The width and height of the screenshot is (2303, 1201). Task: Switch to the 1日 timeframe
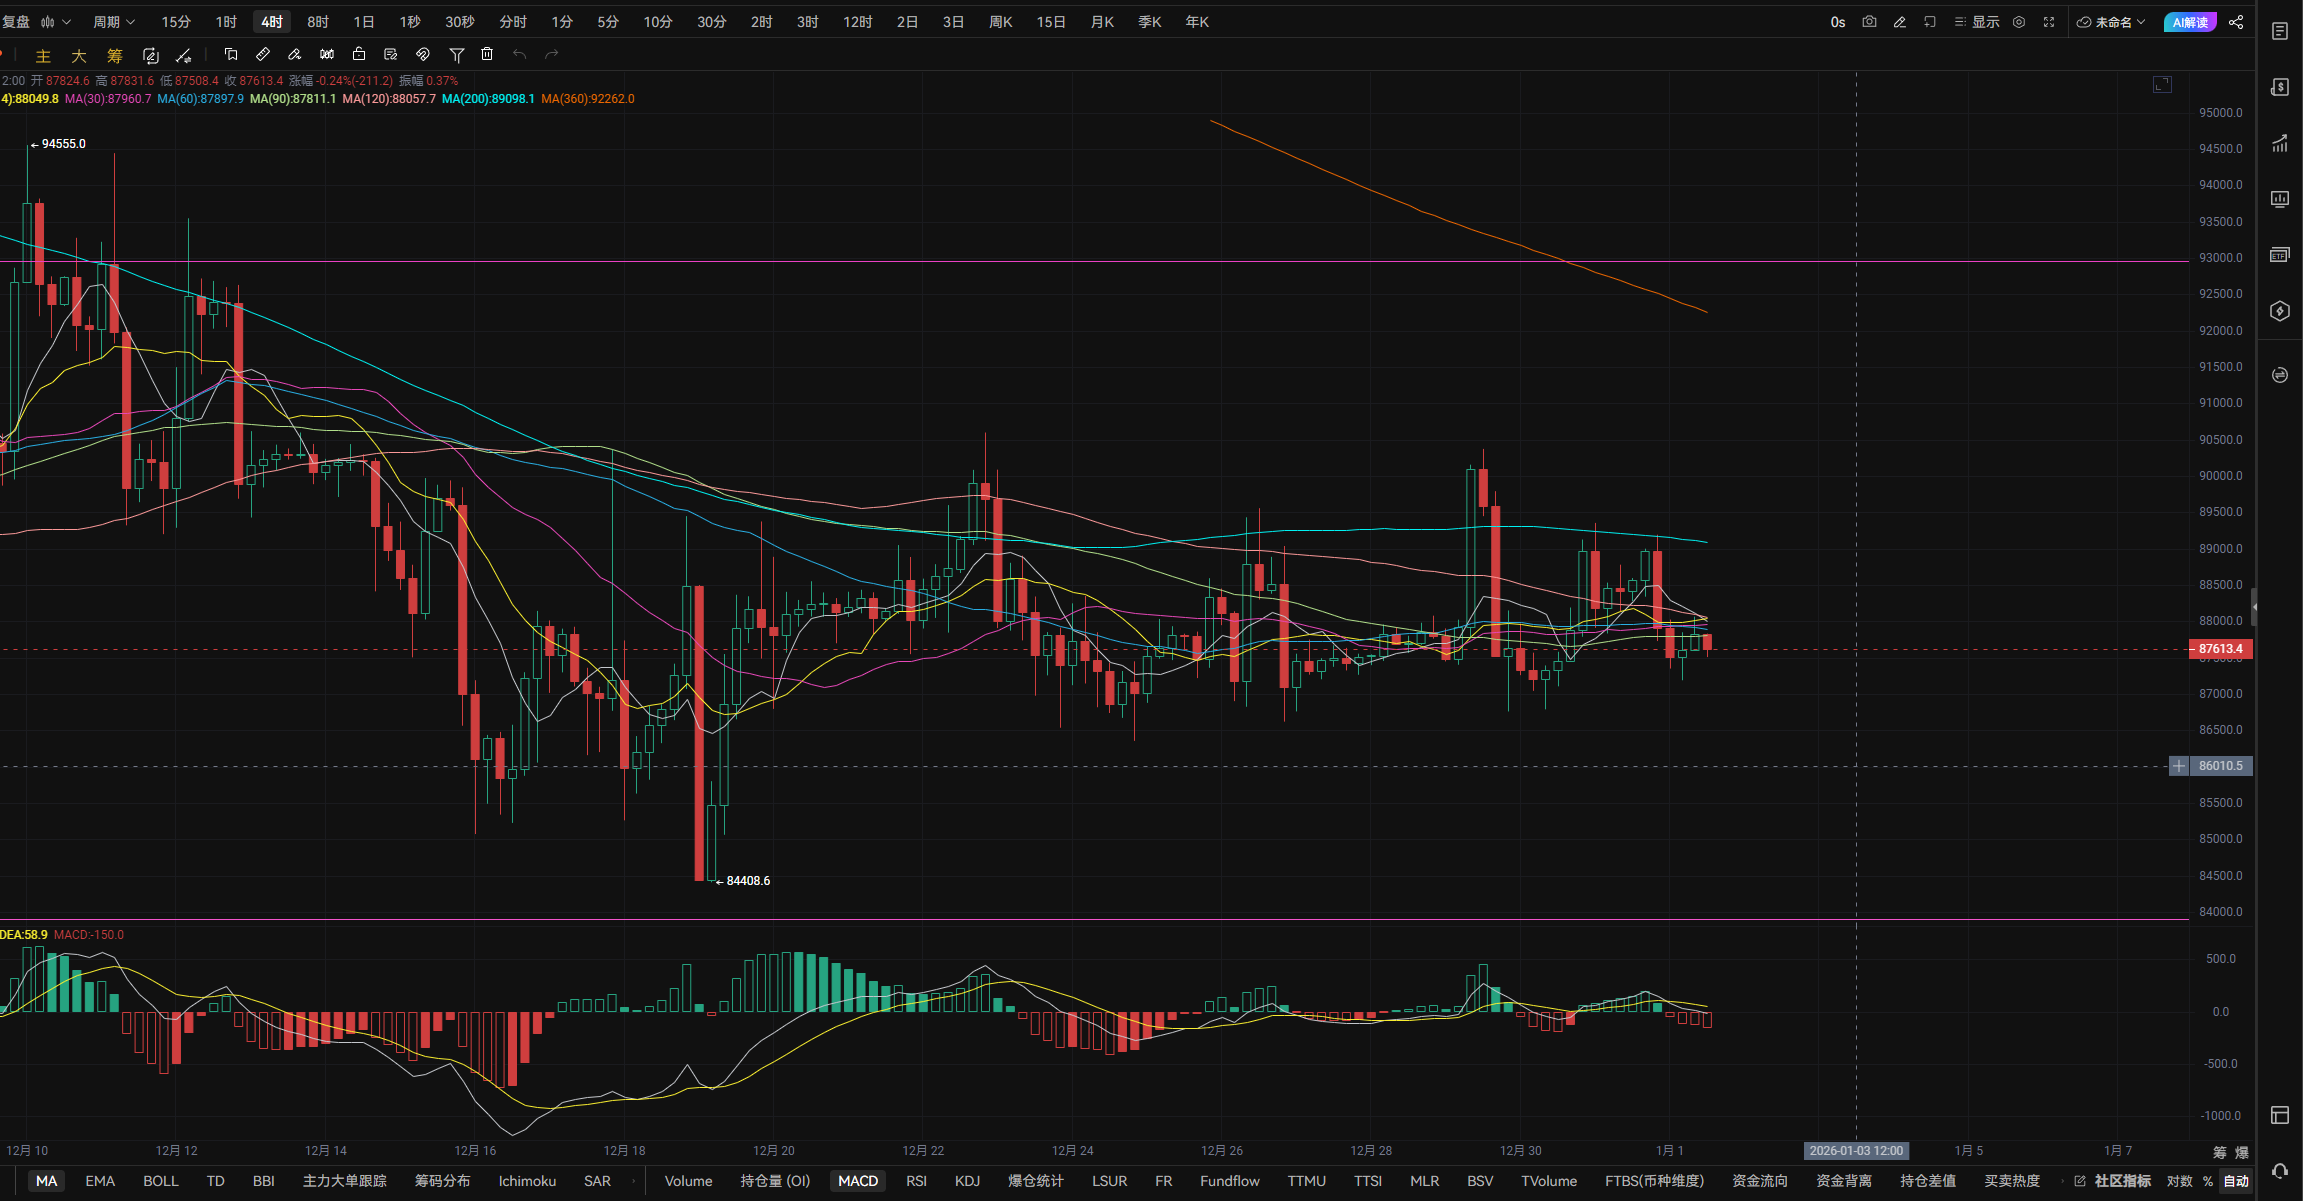364,22
